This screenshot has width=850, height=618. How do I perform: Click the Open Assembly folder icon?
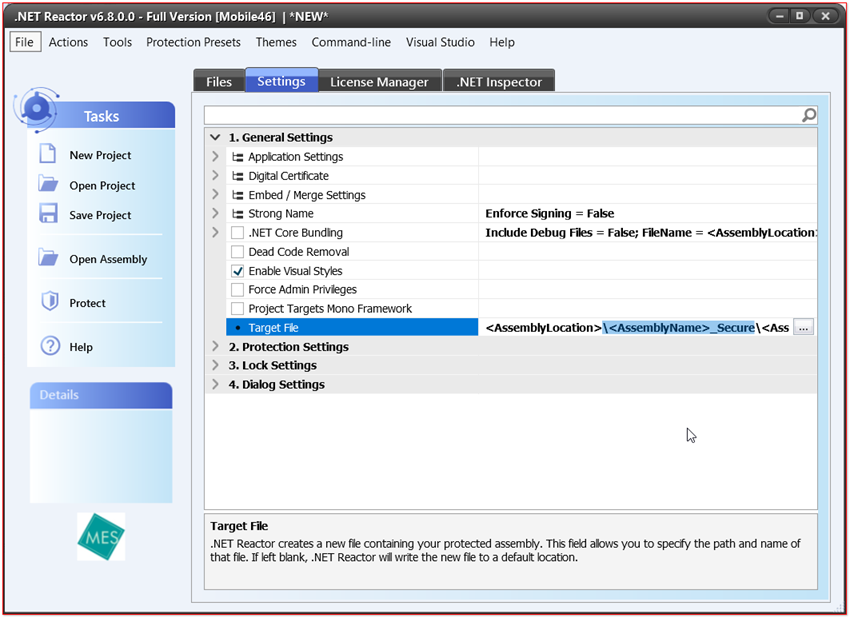[48, 258]
